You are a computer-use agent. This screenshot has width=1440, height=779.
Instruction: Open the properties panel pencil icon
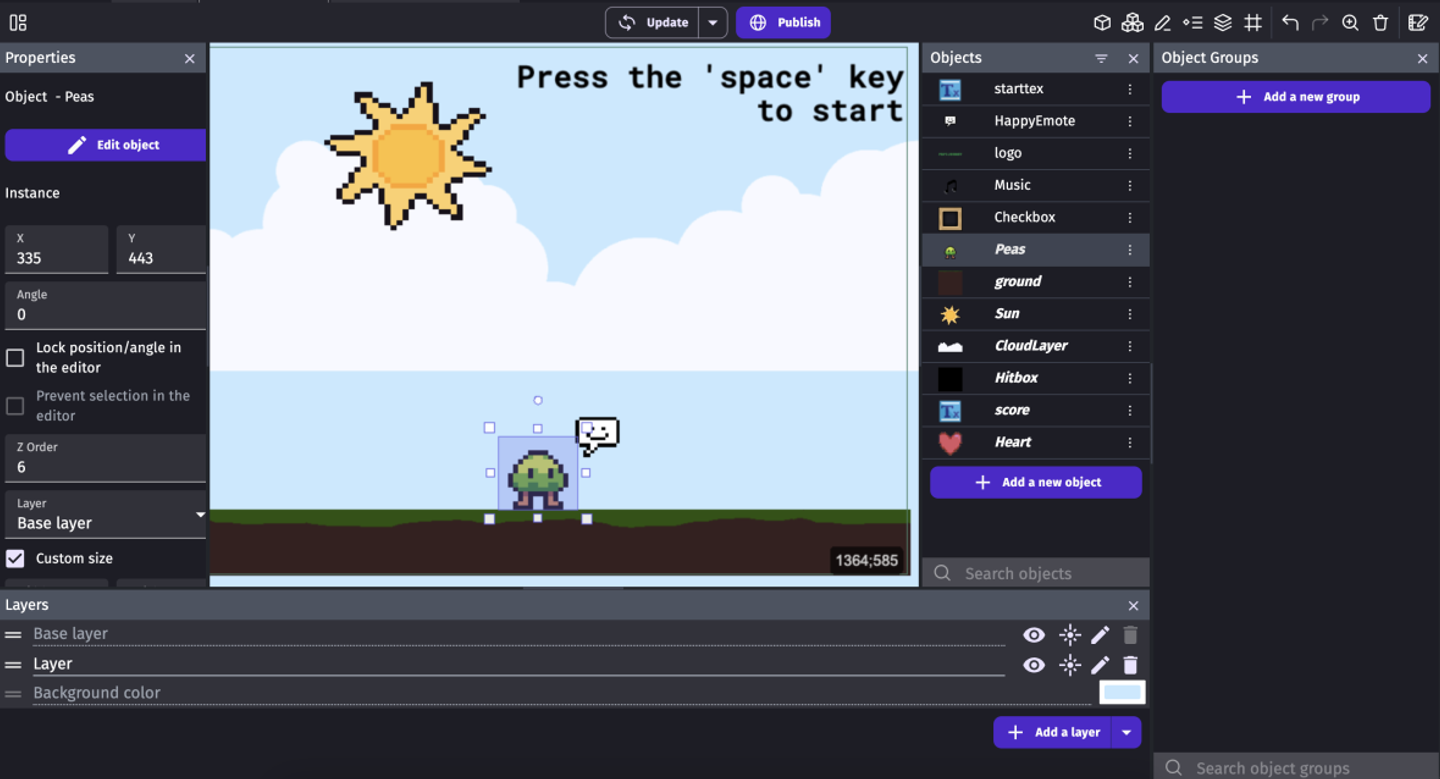(x=1162, y=23)
